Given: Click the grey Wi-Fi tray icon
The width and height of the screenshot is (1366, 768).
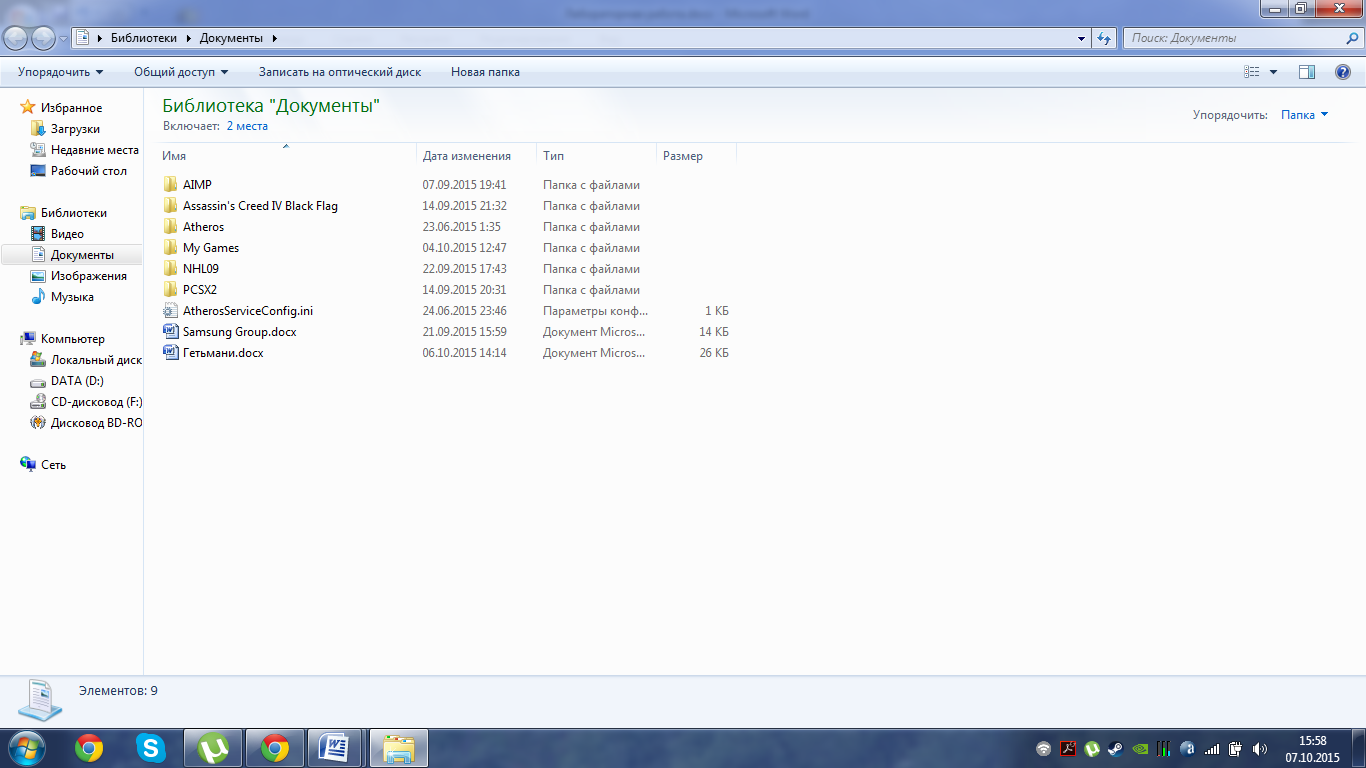Looking at the screenshot, I should point(1043,748).
